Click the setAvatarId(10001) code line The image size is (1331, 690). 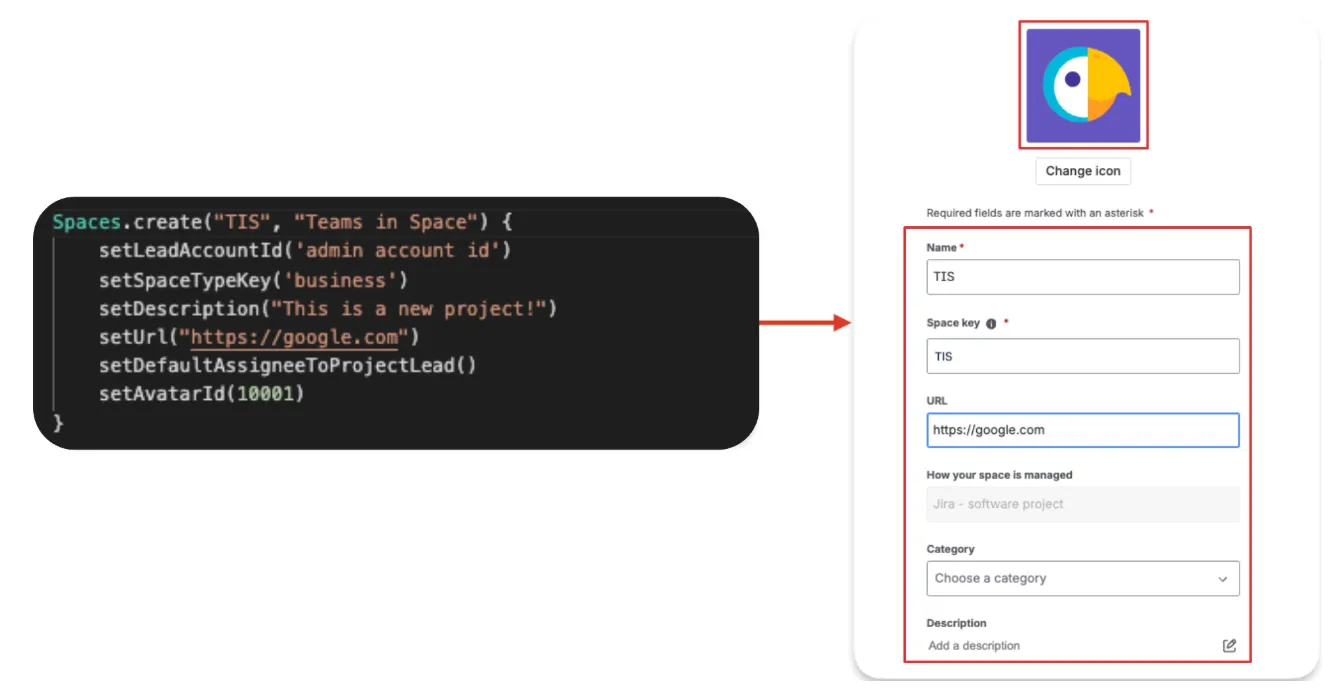[201, 394]
